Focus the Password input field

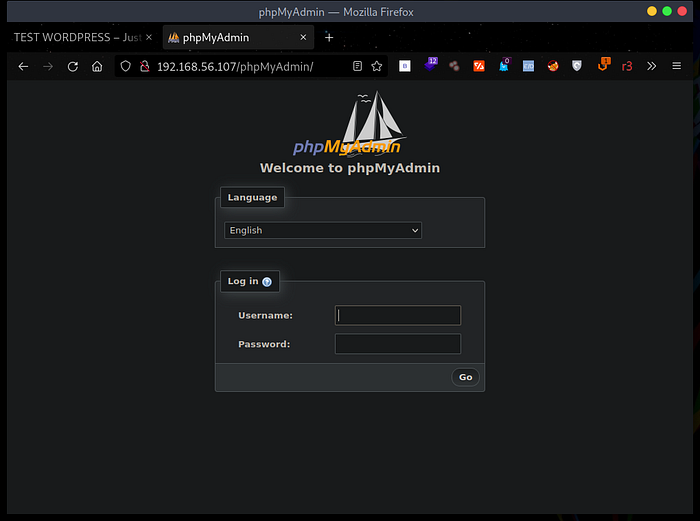[398, 344]
